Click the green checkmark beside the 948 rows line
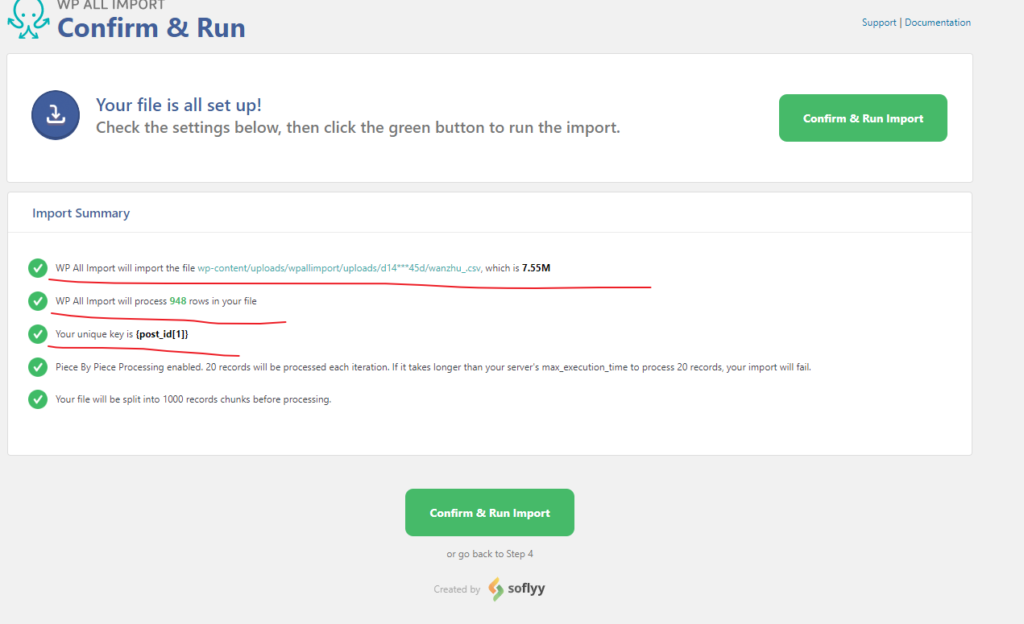Image resolution: width=1024 pixels, height=624 pixels. point(38,301)
